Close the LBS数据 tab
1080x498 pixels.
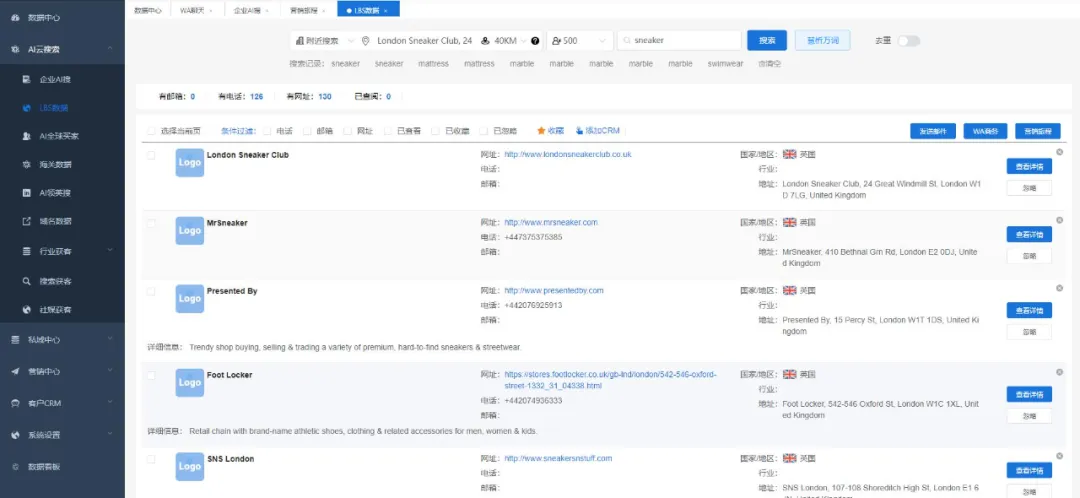[x=386, y=10]
